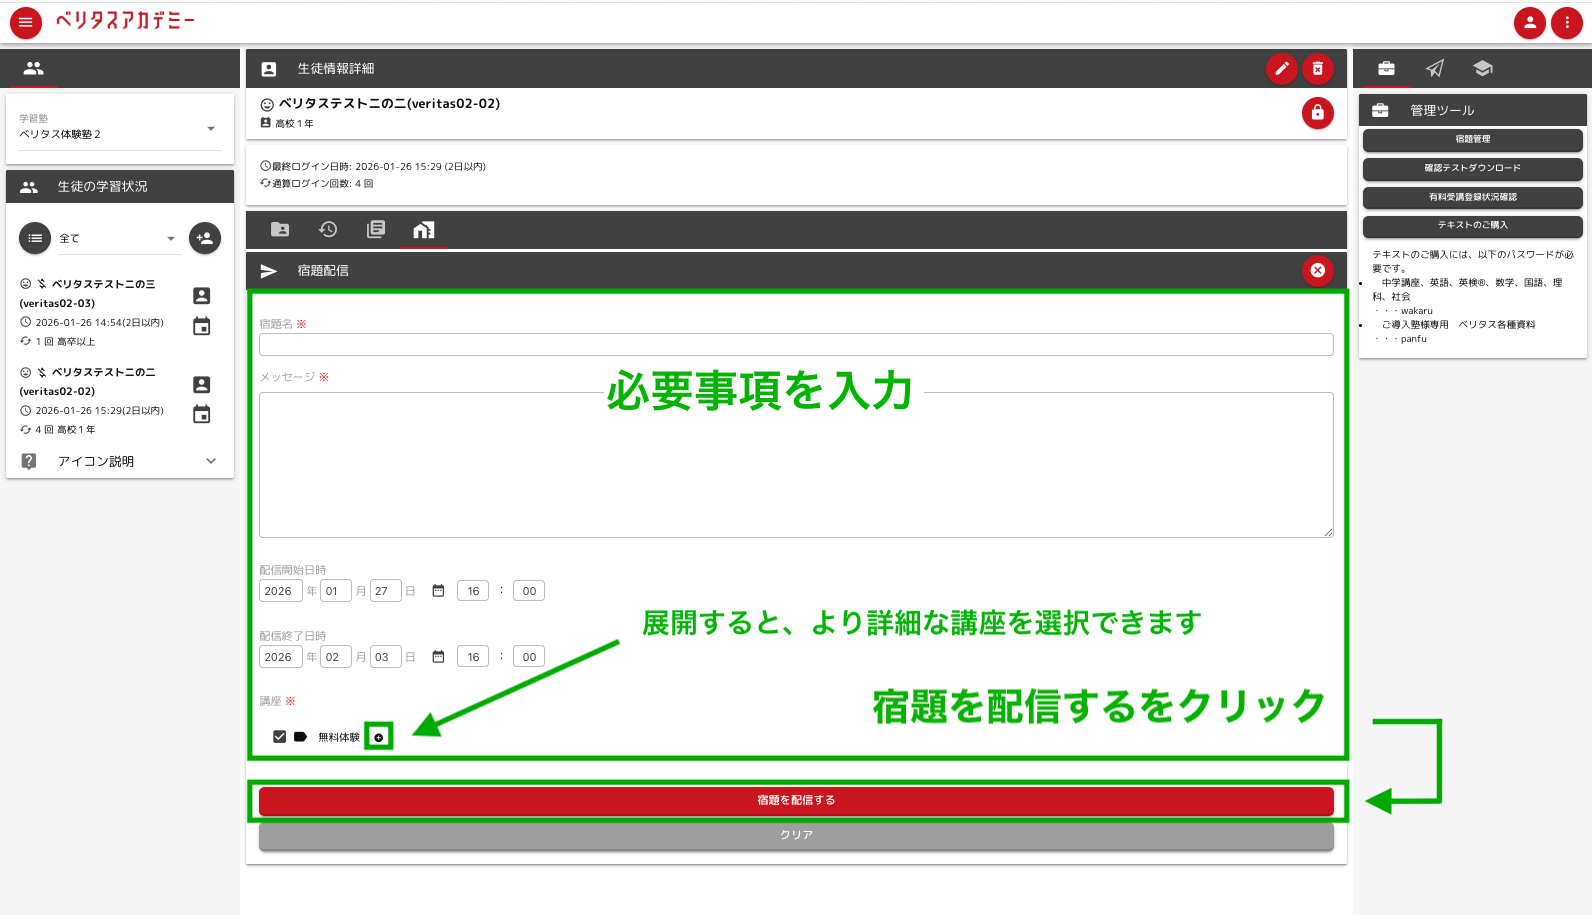This screenshot has height=915, width=1592.
Task: Click the add student icon
Action: (x=205, y=238)
